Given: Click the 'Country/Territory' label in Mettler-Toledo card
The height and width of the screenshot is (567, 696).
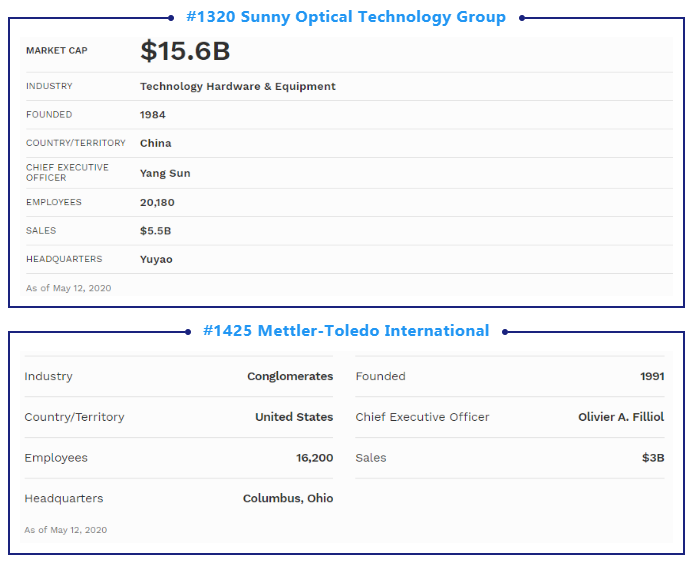Looking at the screenshot, I should pyautogui.click(x=74, y=417).
